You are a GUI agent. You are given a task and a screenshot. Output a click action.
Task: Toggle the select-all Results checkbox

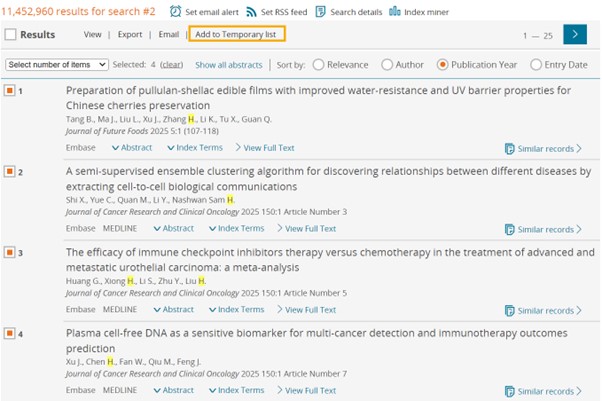click(11, 35)
